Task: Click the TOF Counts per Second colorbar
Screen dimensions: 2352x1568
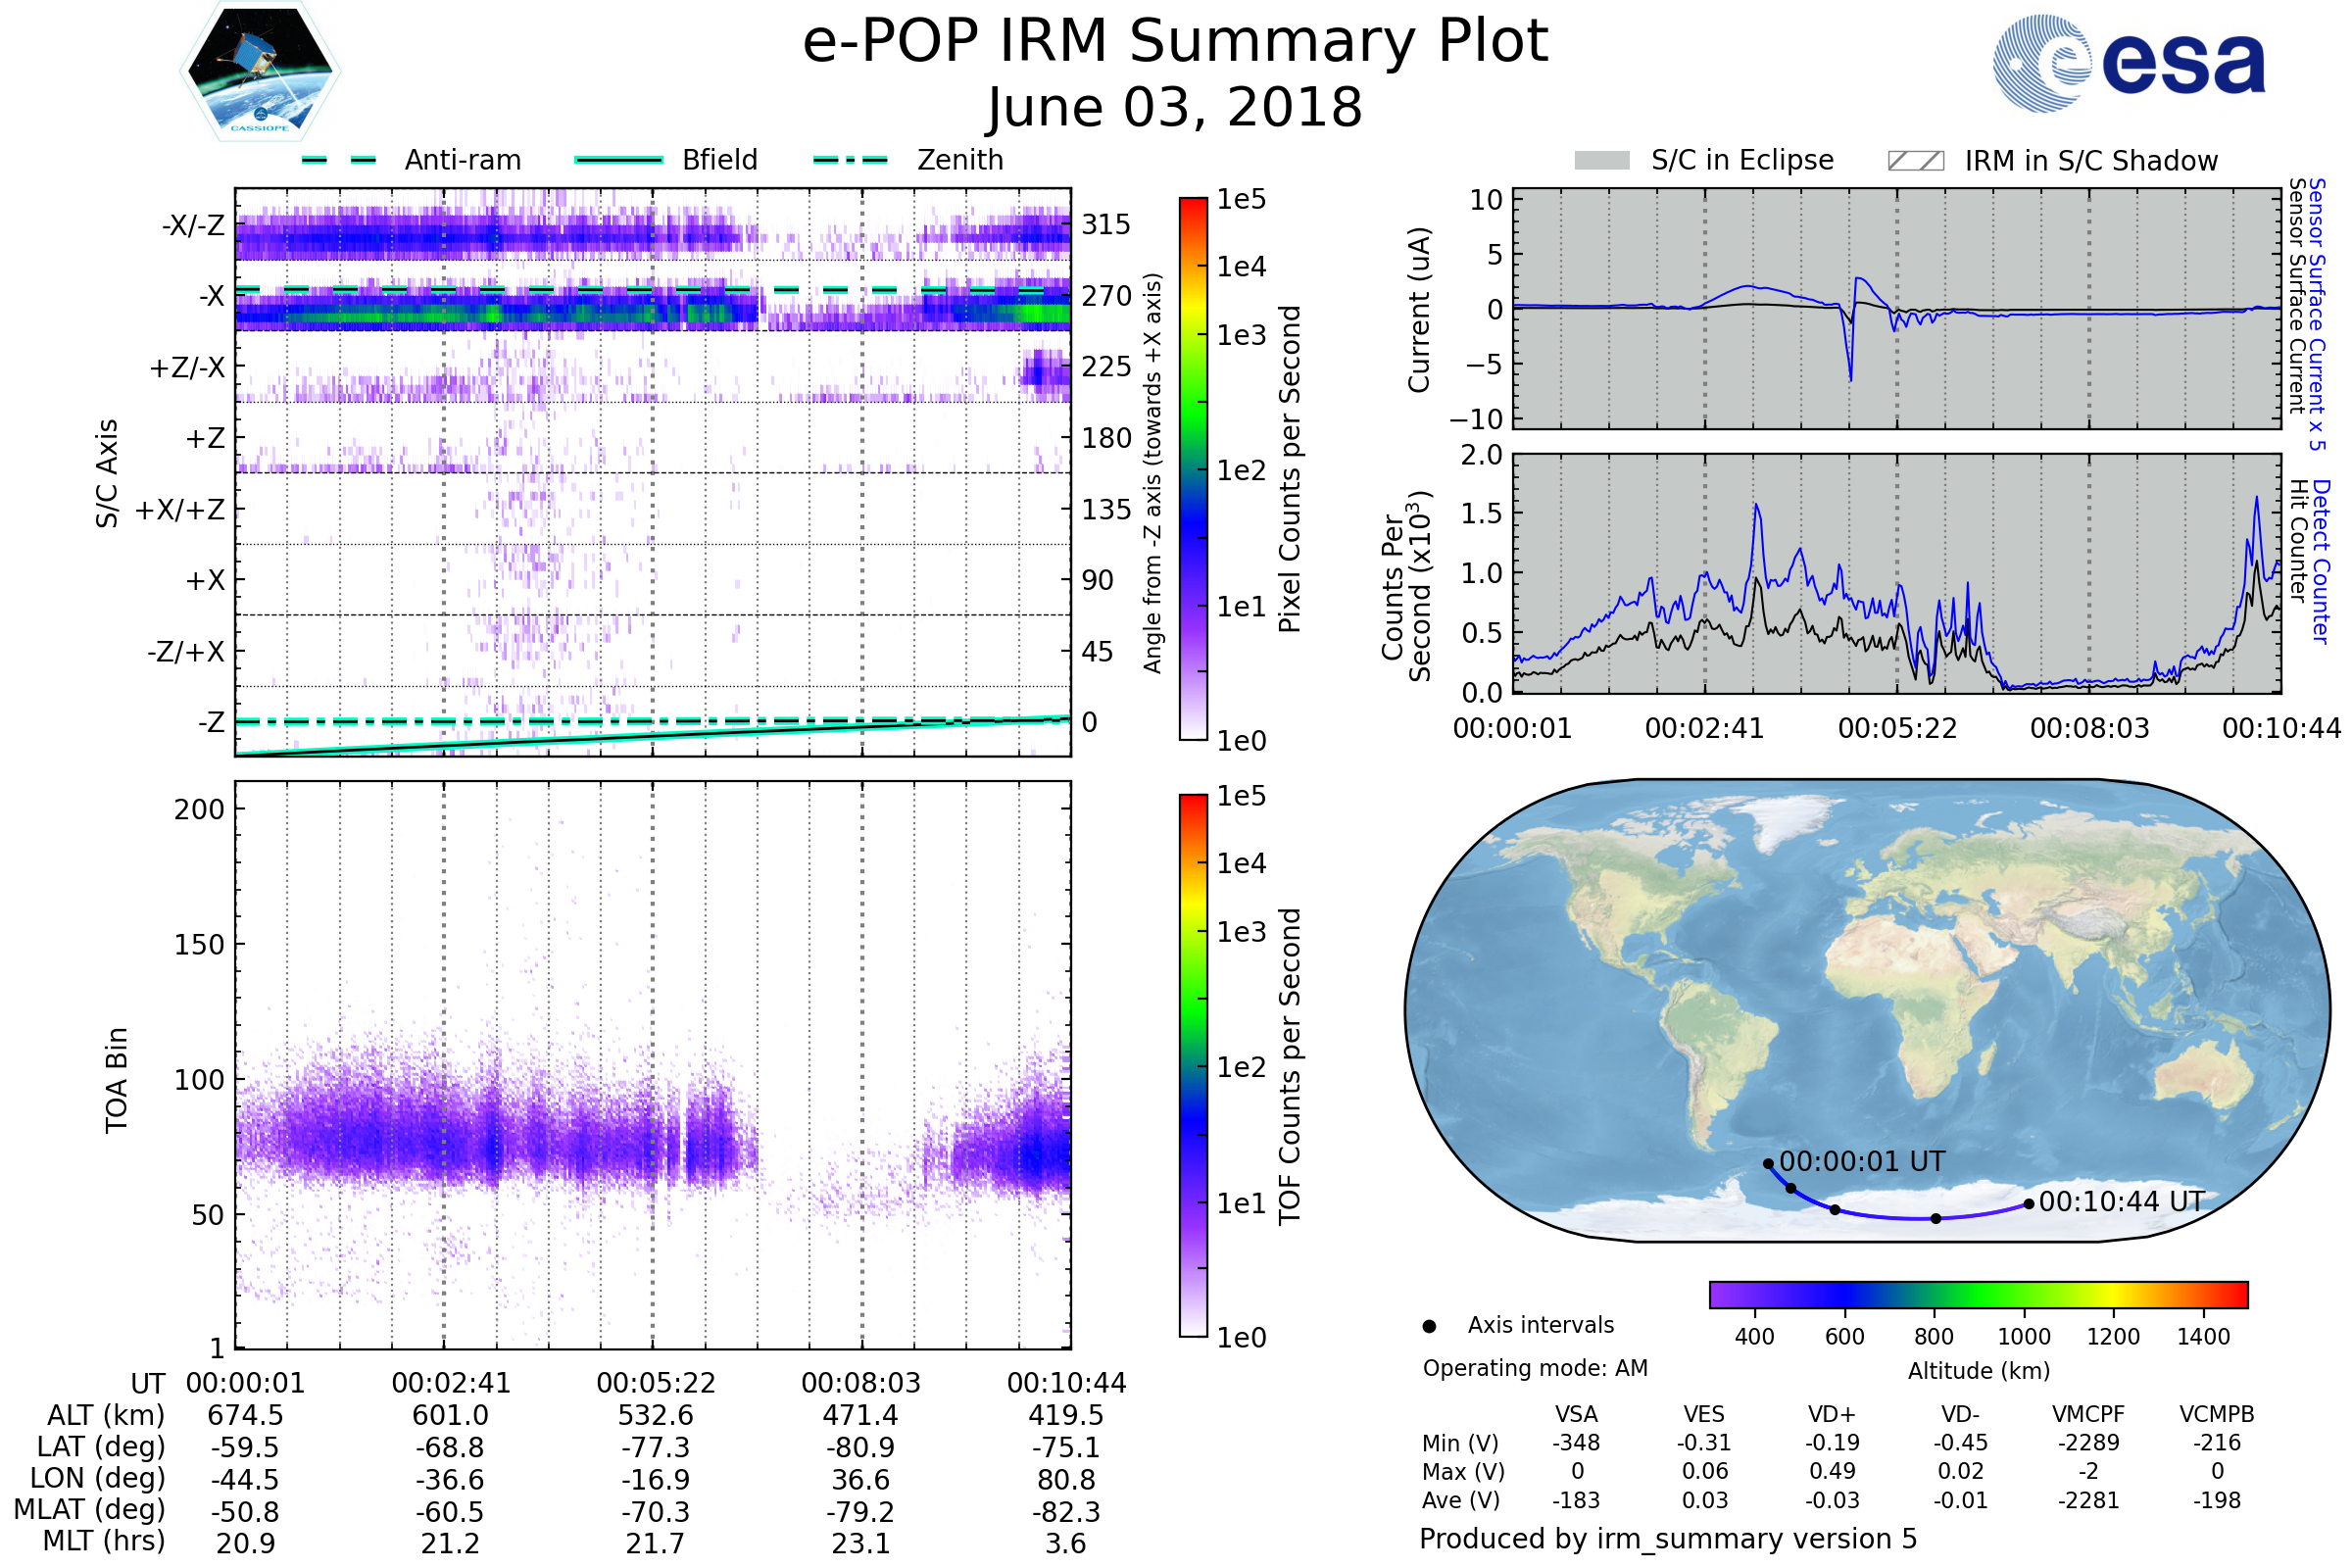Action: coord(1193,1065)
